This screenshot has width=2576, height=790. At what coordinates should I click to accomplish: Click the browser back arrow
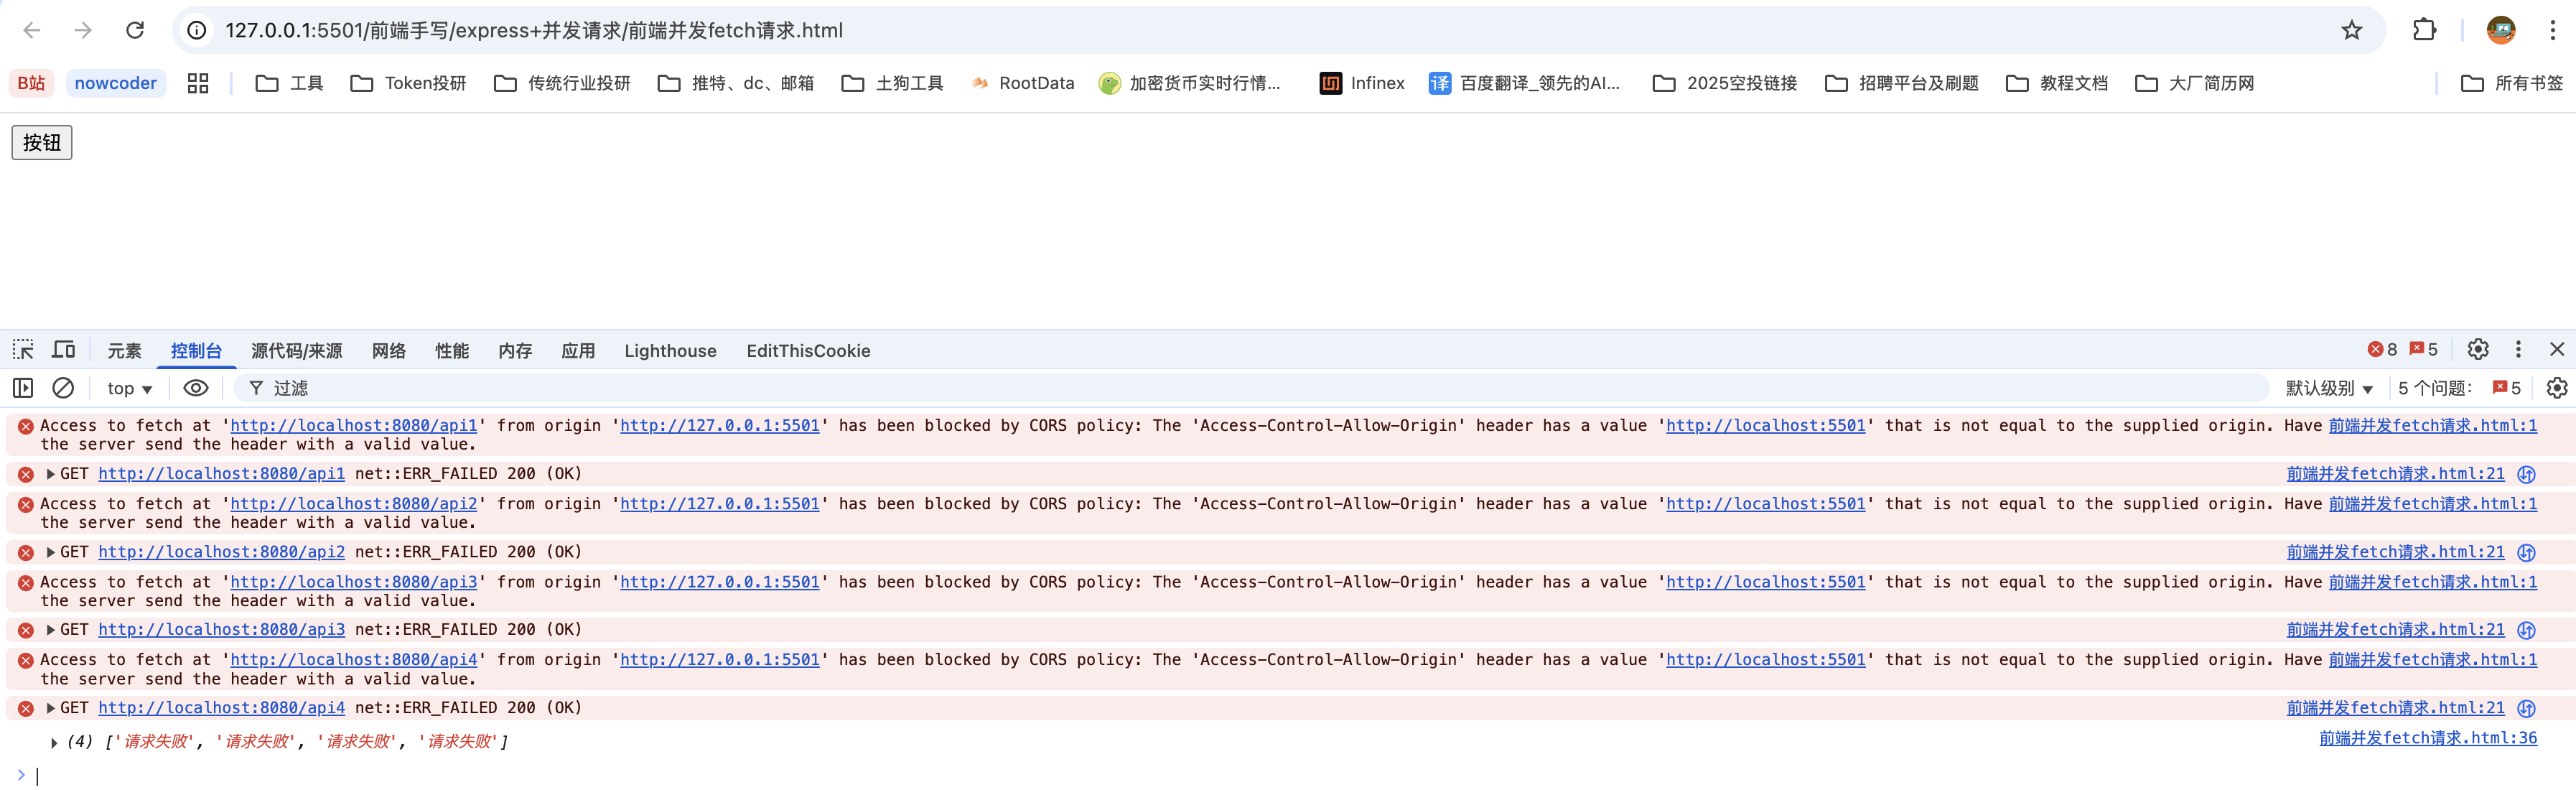tap(32, 31)
